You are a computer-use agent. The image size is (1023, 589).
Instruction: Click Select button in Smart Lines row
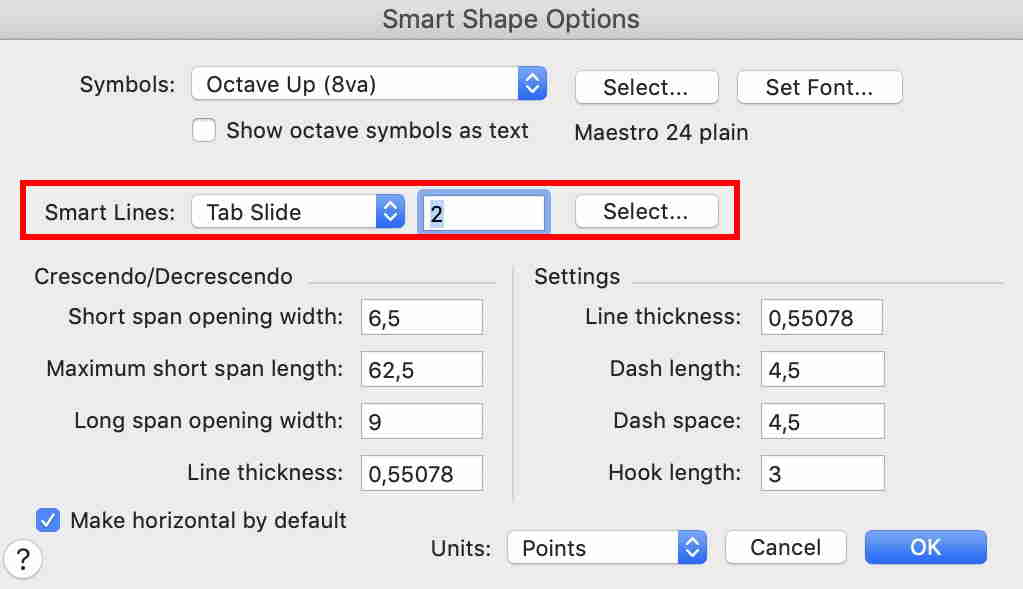[646, 212]
